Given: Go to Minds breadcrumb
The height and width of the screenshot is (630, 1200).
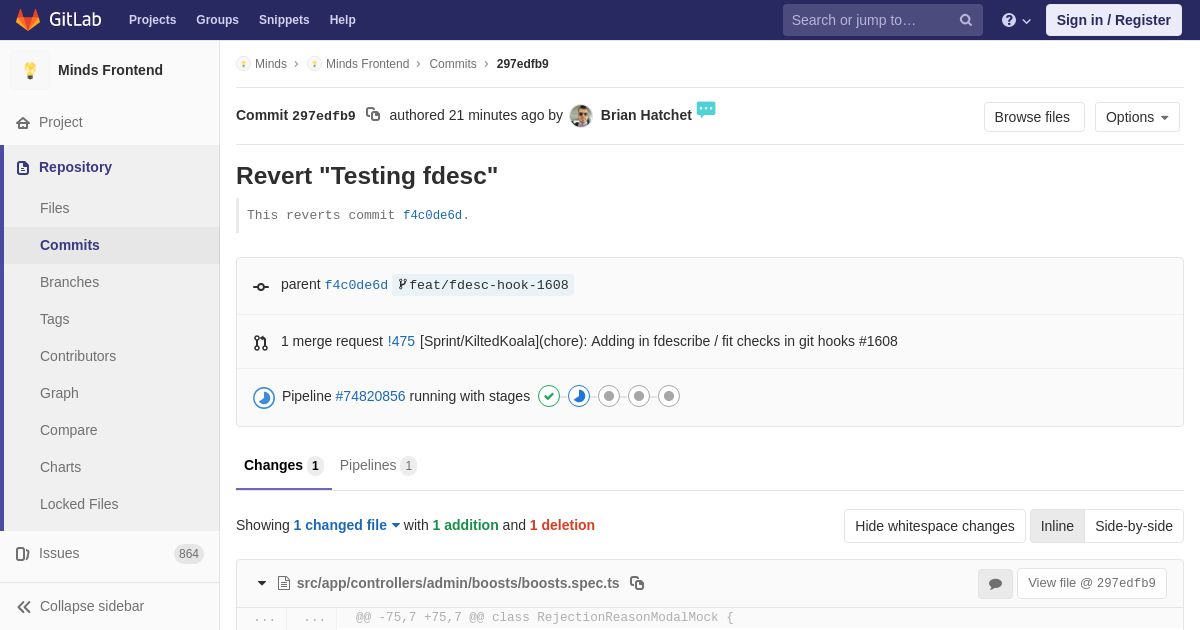Looking at the screenshot, I should pyautogui.click(x=271, y=64).
